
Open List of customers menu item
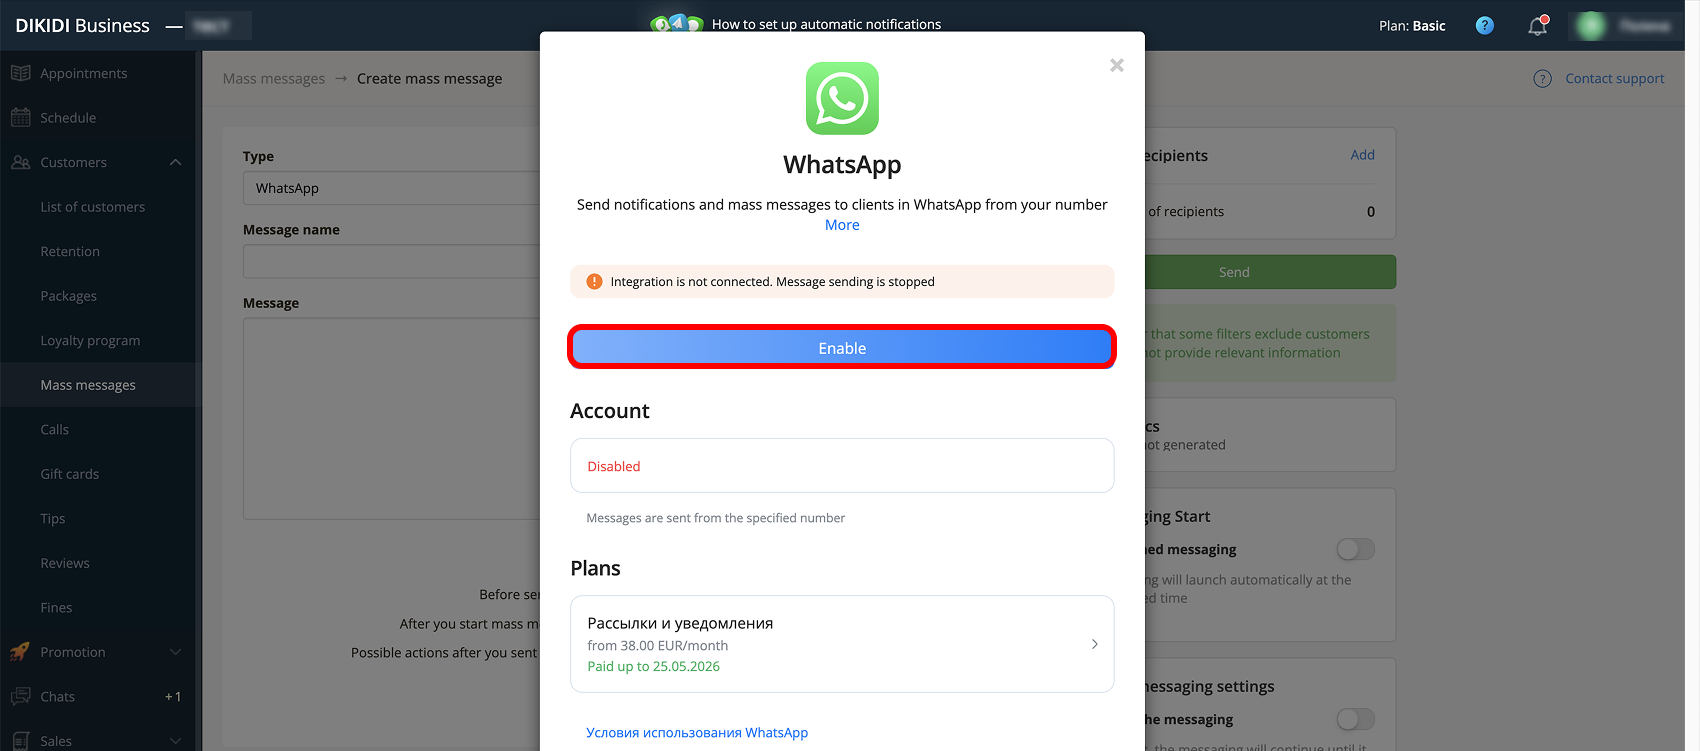click(x=93, y=207)
